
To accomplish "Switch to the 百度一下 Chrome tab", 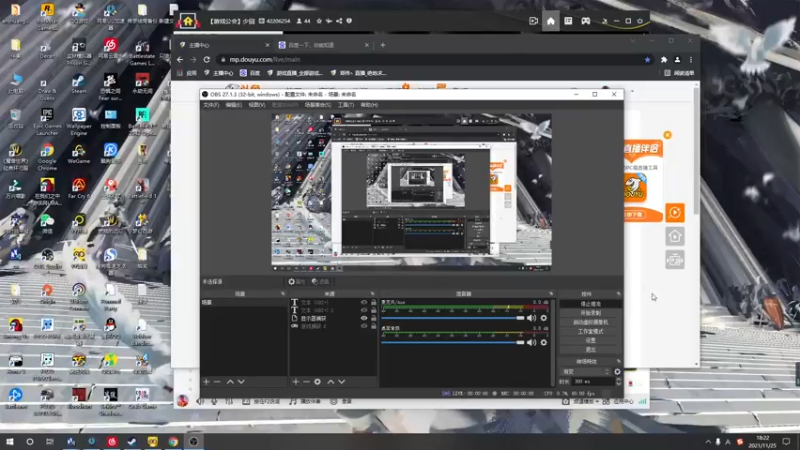I will coord(322,45).
